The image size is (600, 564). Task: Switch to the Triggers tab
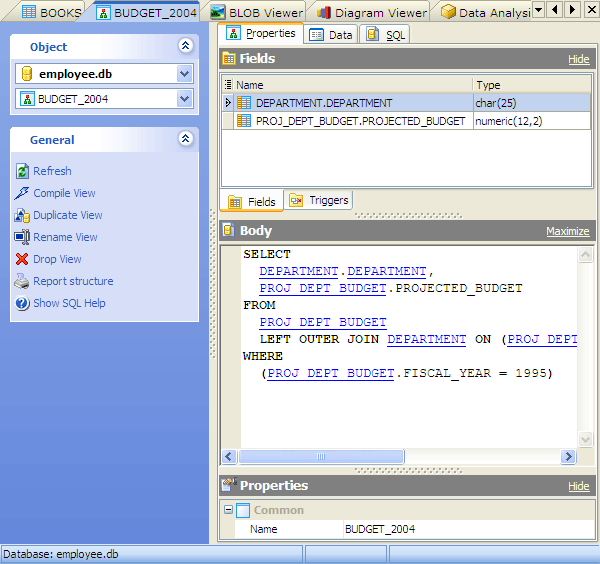point(319,200)
